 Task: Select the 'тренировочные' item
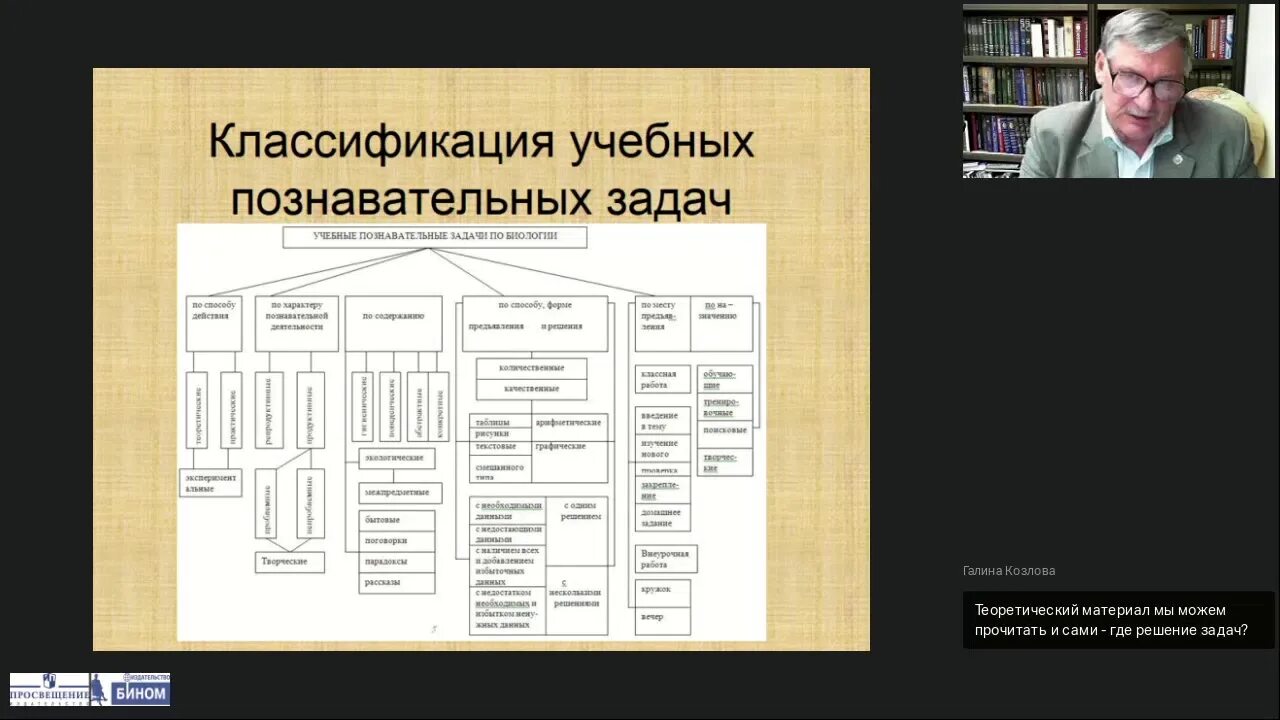click(x=724, y=407)
